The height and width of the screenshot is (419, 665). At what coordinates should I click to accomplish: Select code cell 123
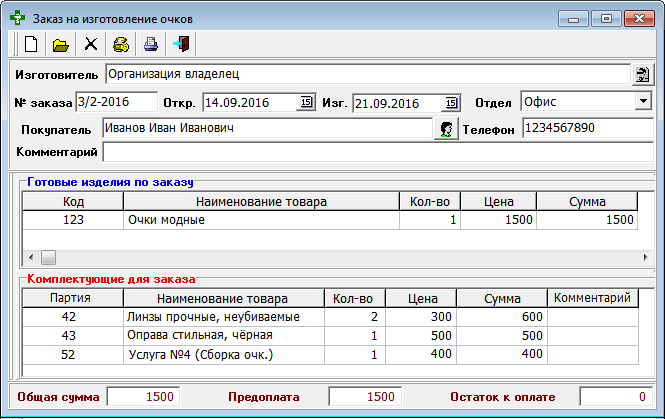point(73,220)
